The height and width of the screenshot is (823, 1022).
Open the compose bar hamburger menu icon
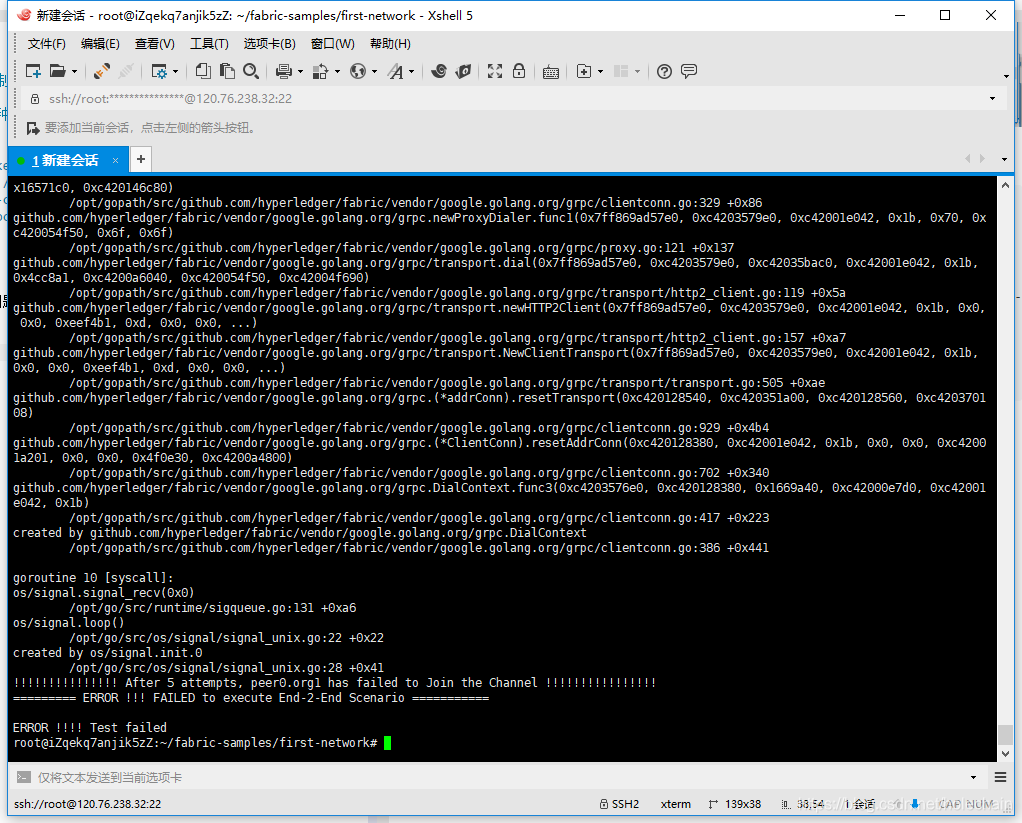point(1000,777)
